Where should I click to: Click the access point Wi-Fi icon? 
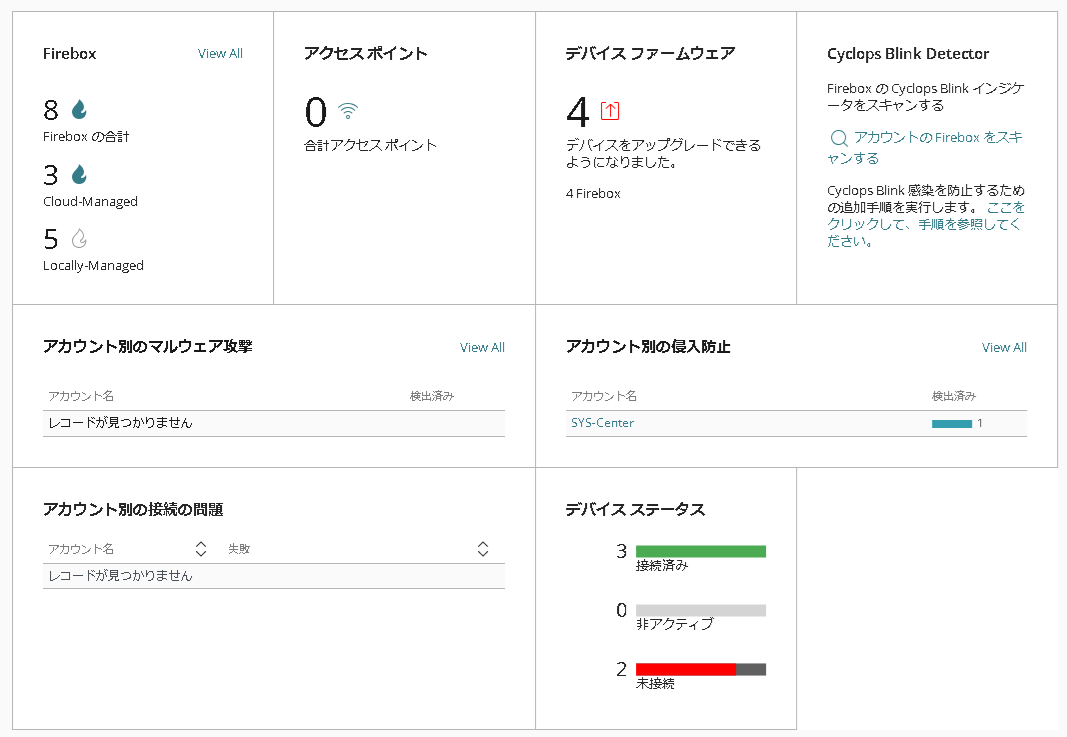(x=348, y=111)
